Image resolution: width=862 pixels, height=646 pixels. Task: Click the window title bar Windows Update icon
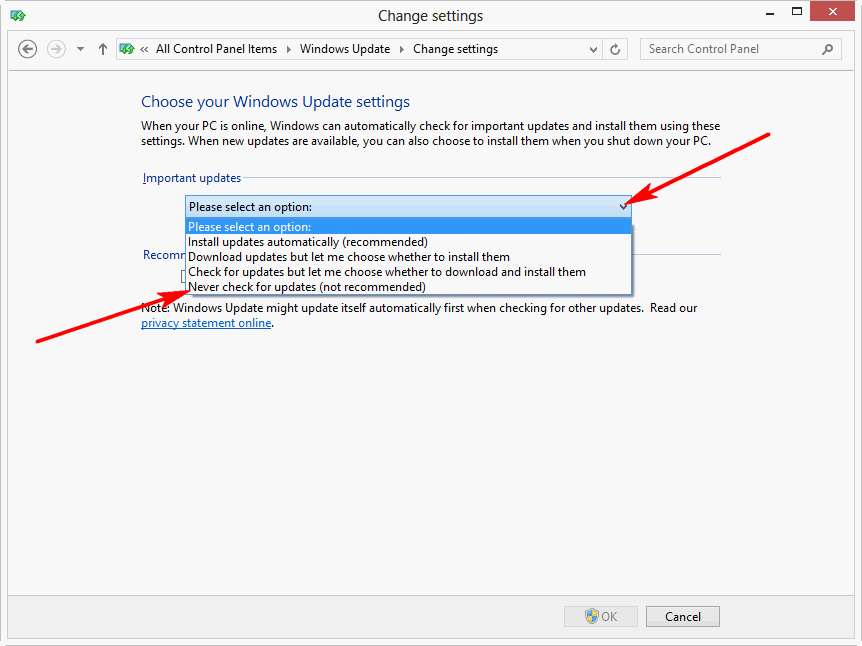click(18, 15)
